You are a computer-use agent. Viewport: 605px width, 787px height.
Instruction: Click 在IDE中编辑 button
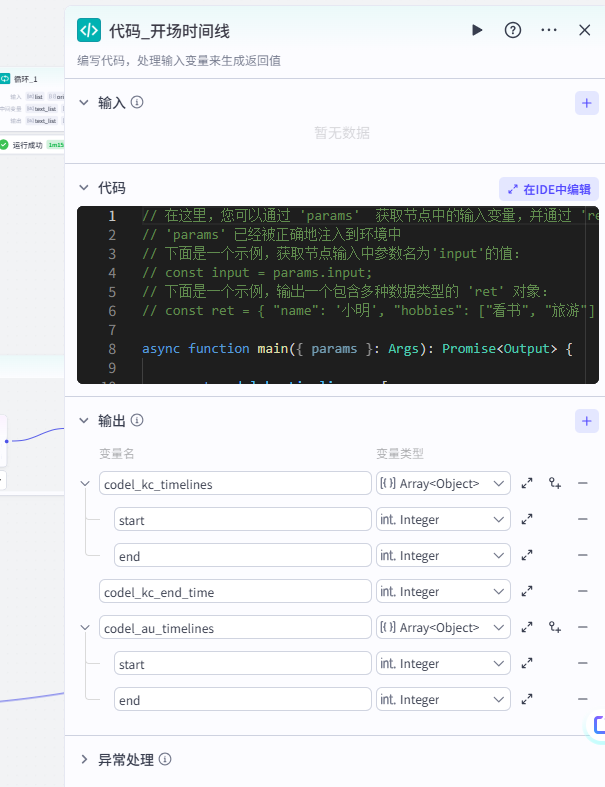[x=549, y=189]
